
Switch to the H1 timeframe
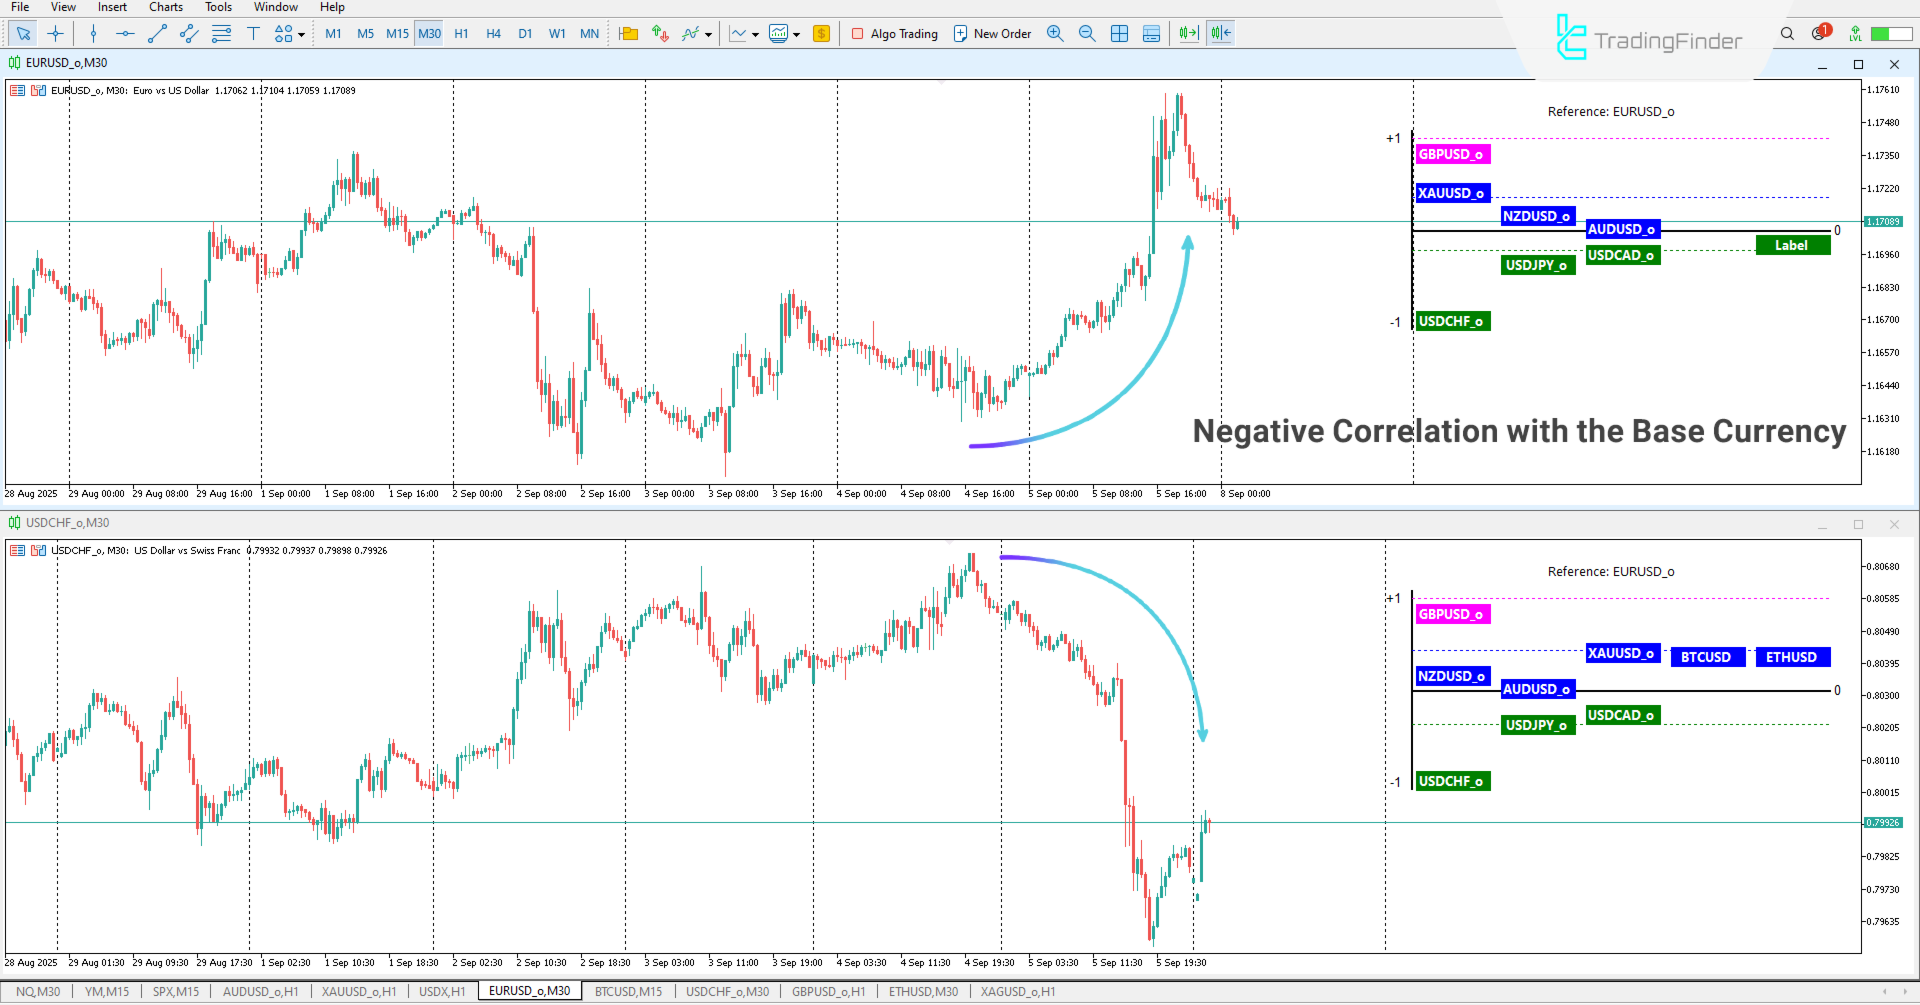[x=461, y=33]
